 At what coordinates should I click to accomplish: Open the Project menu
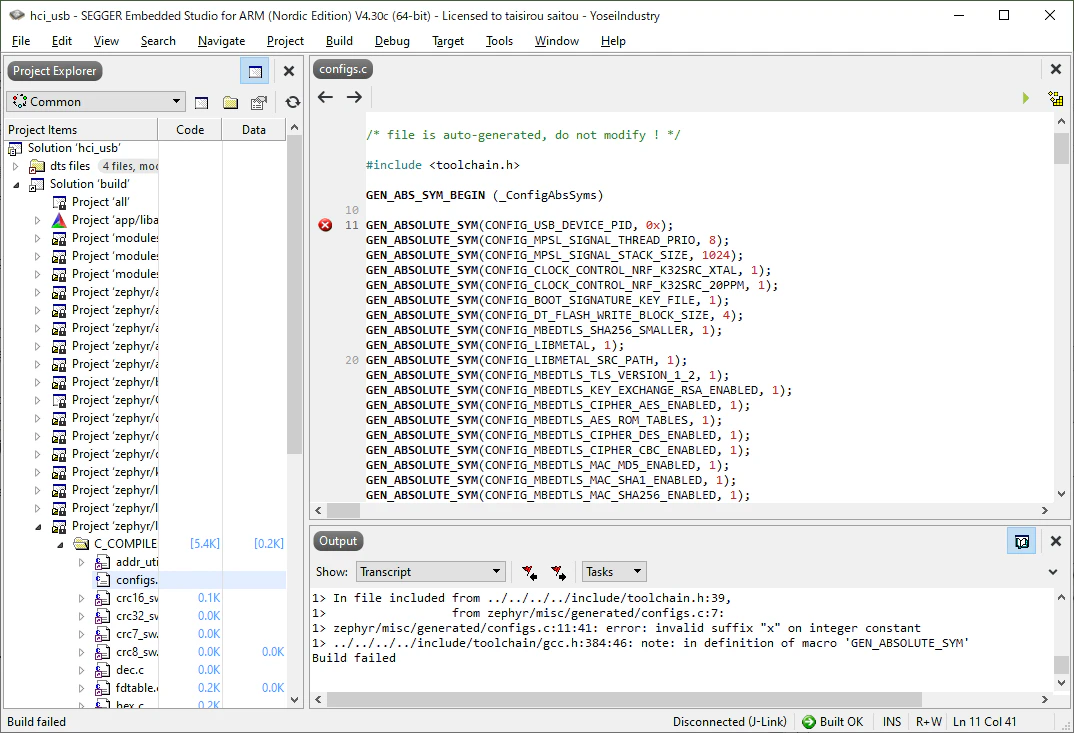pos(285,41)
